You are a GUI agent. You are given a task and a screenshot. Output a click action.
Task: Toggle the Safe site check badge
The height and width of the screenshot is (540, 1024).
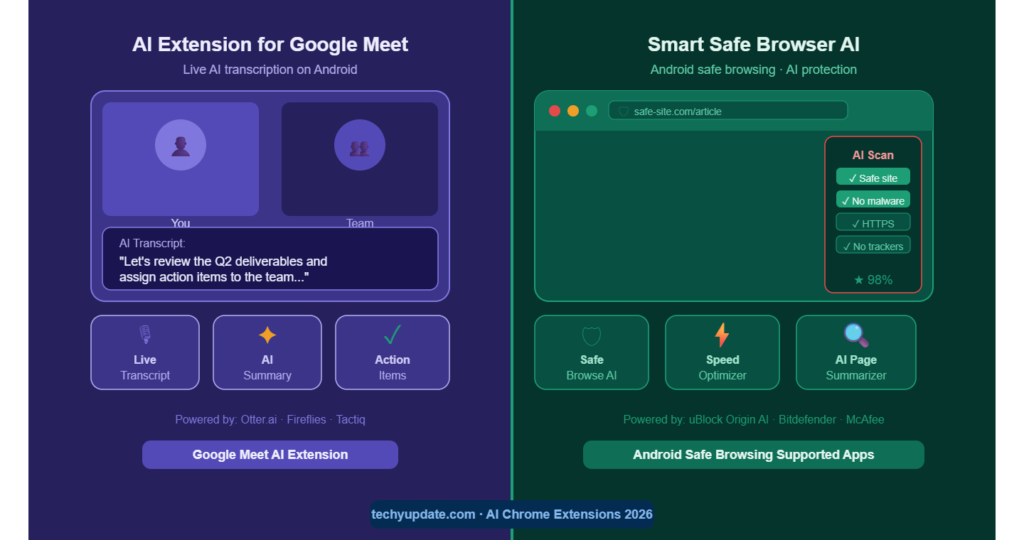[x=872, y=178]
